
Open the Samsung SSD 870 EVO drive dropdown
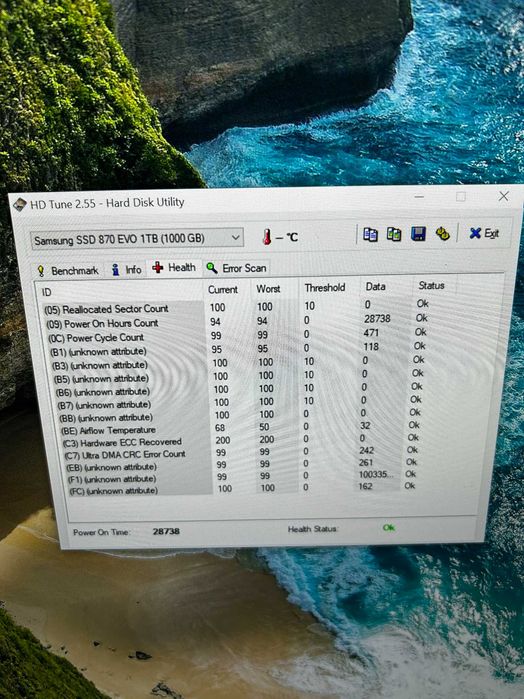(x=137, y=239)
